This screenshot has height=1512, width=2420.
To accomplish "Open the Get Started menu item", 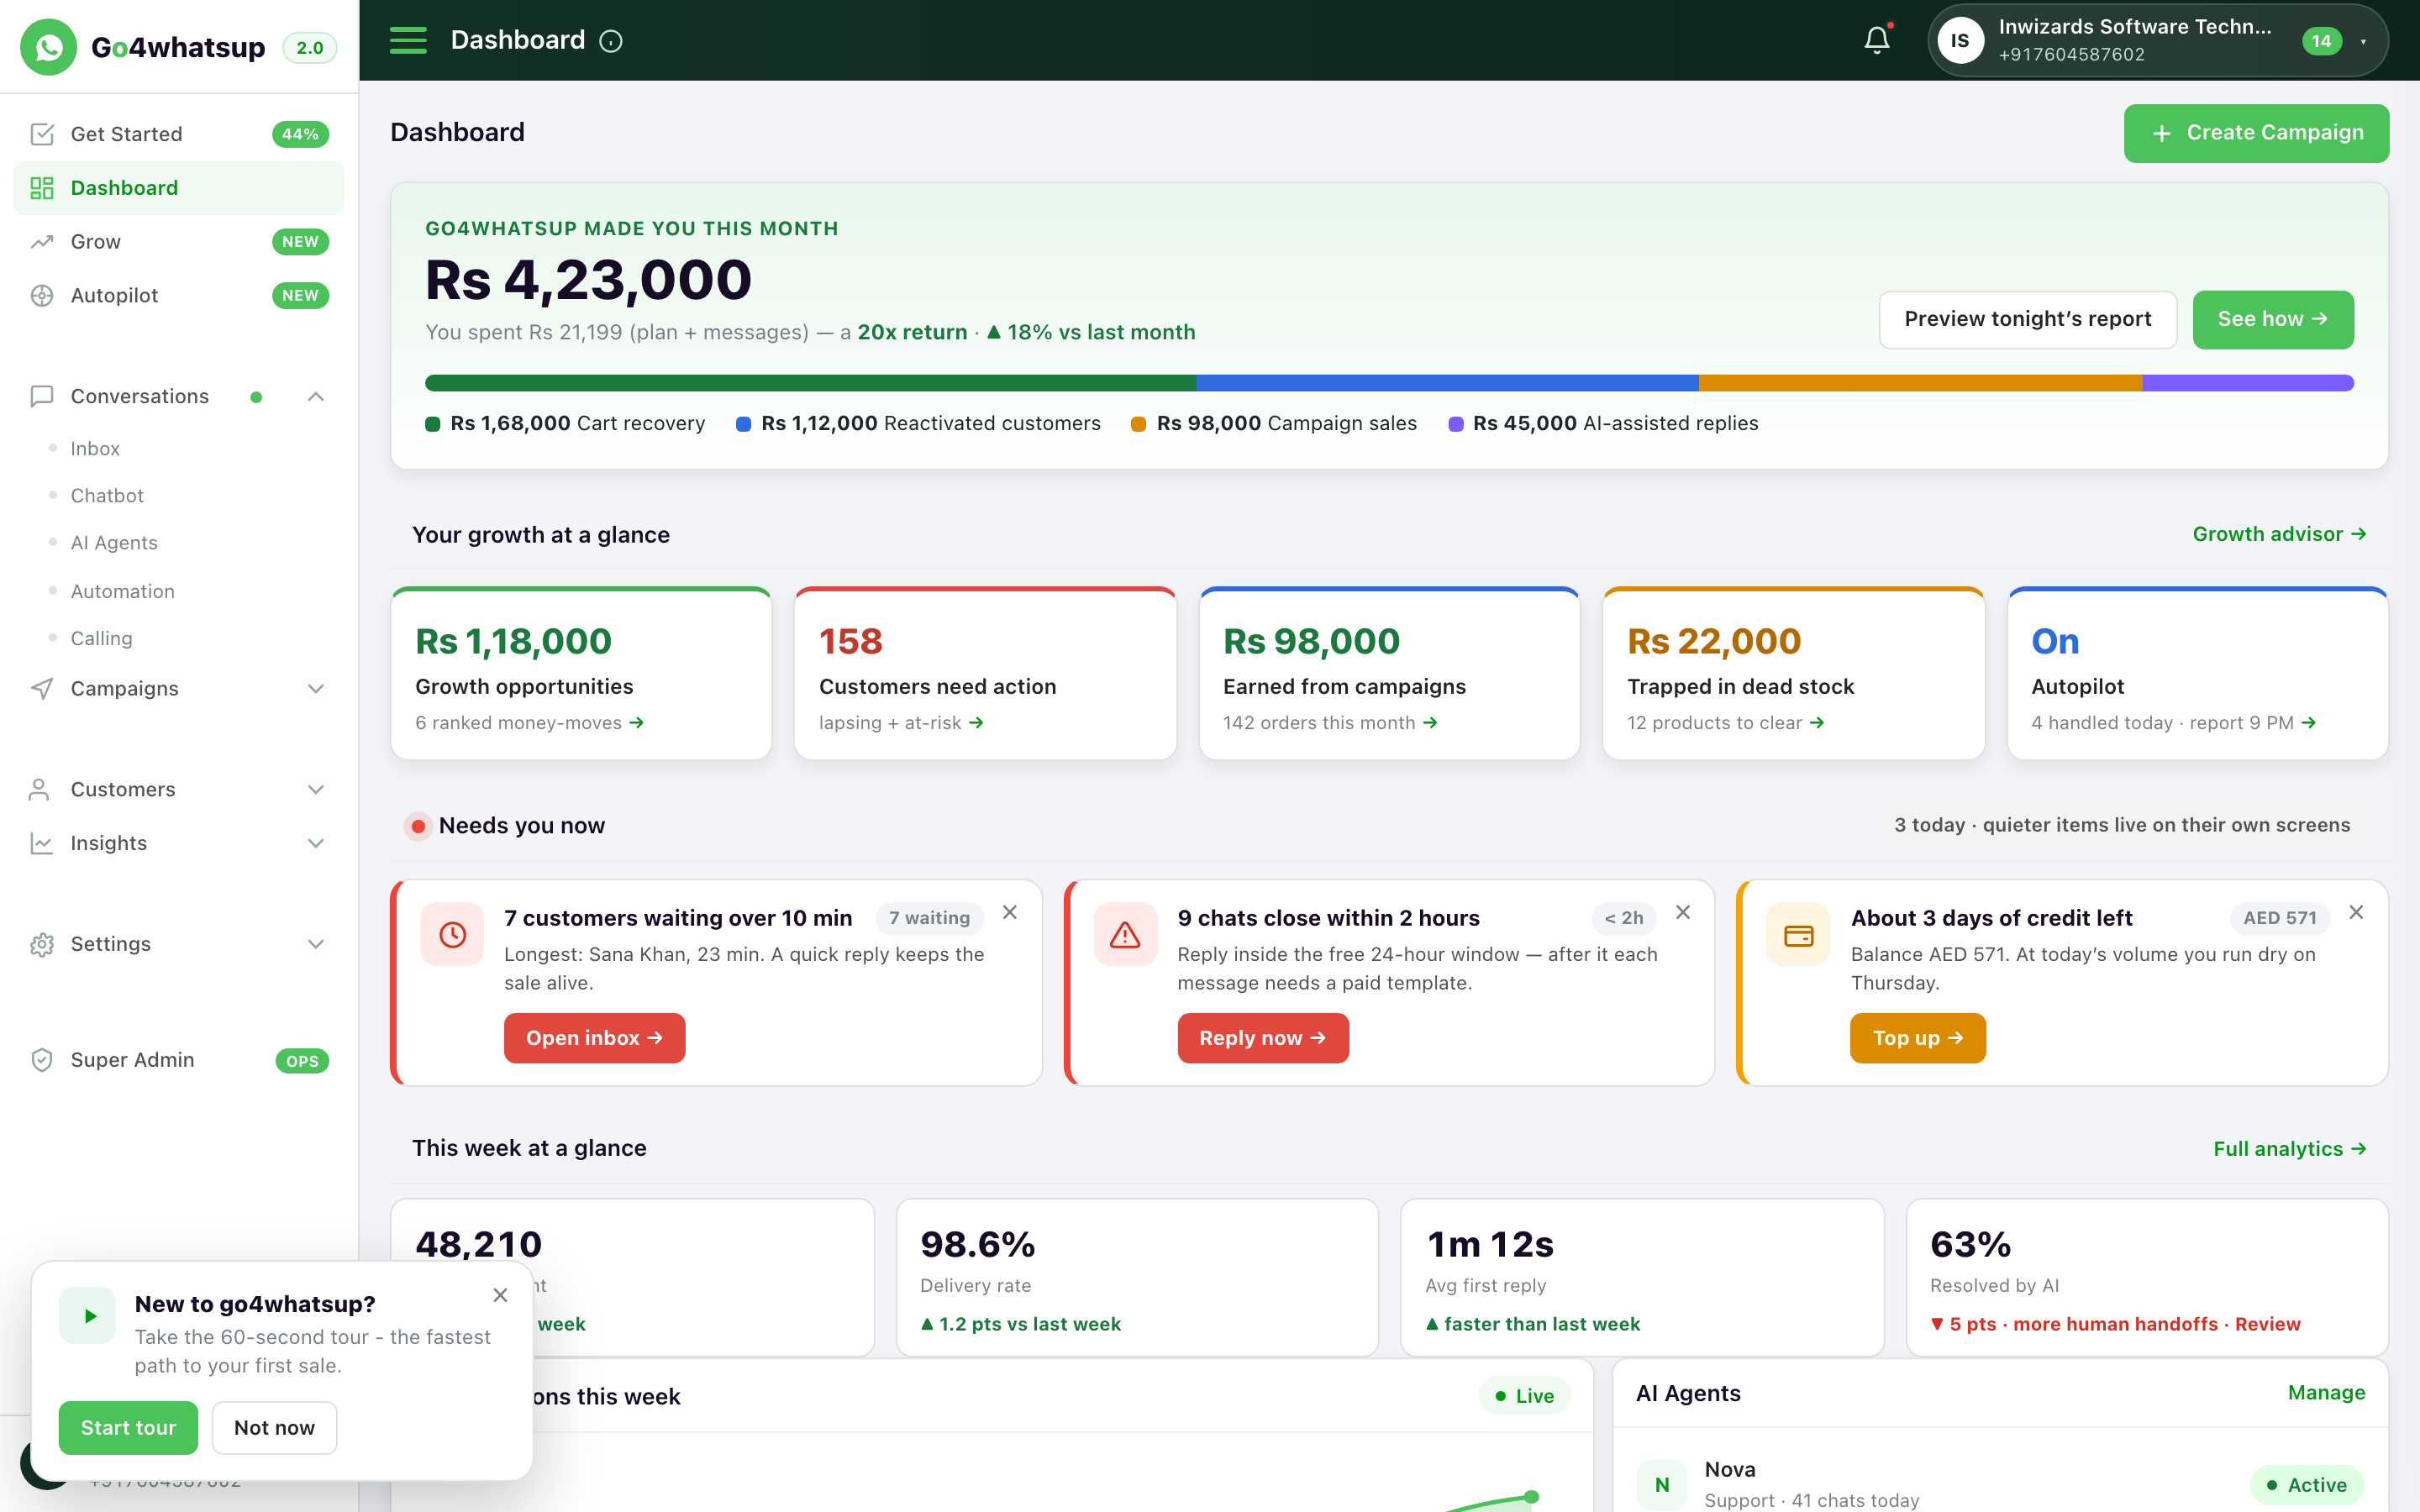I will point(179,134).
